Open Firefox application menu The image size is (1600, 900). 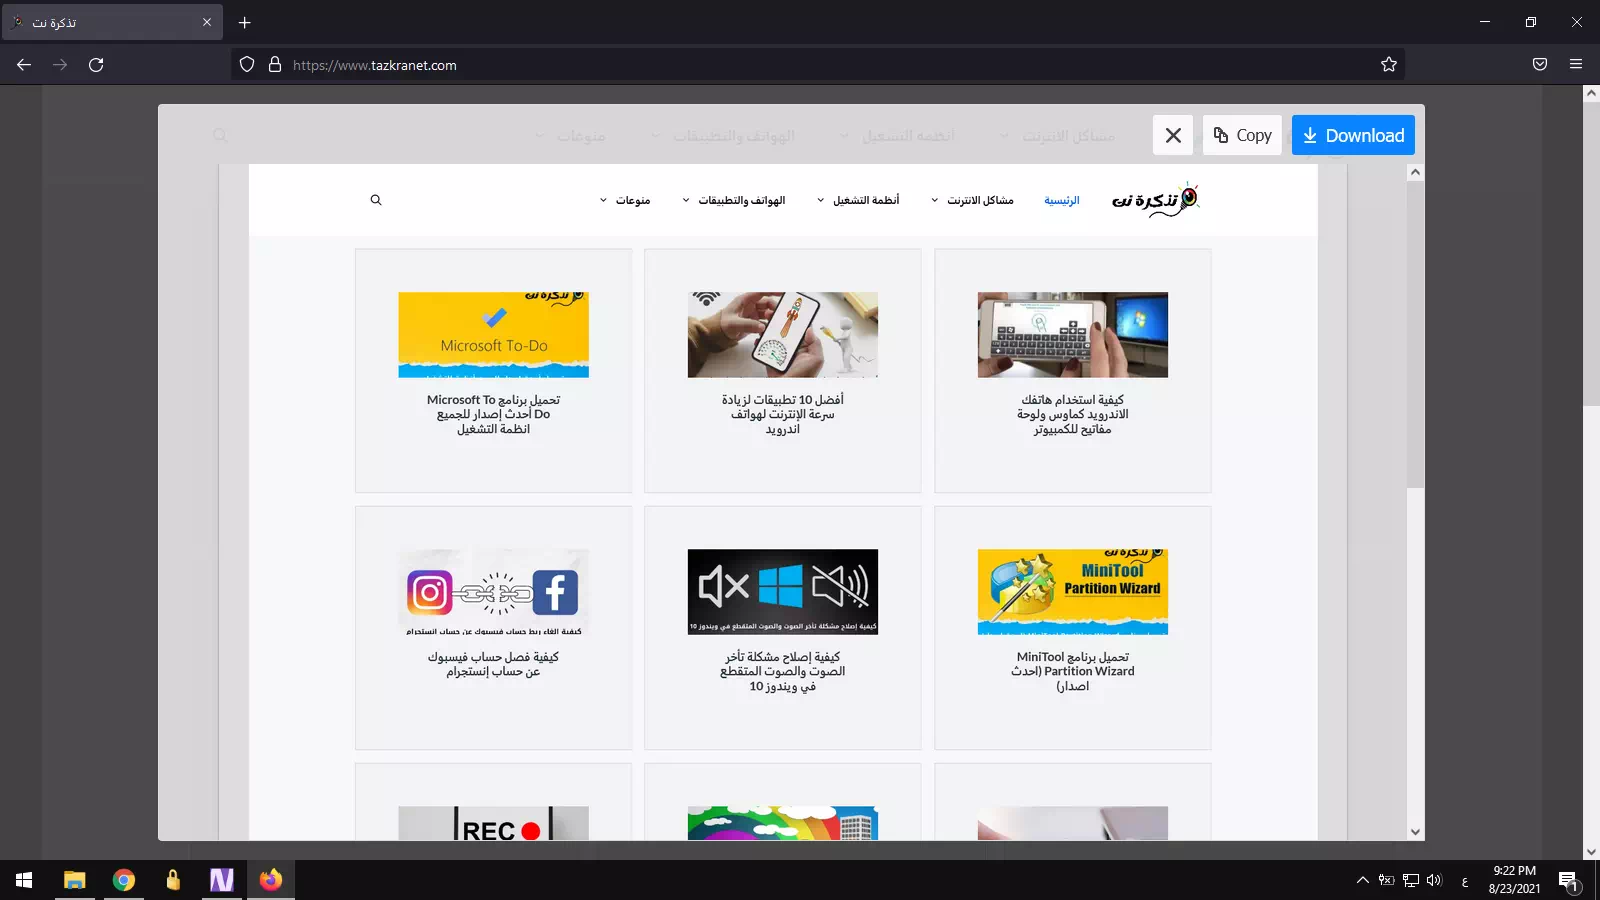[1576, 65]
